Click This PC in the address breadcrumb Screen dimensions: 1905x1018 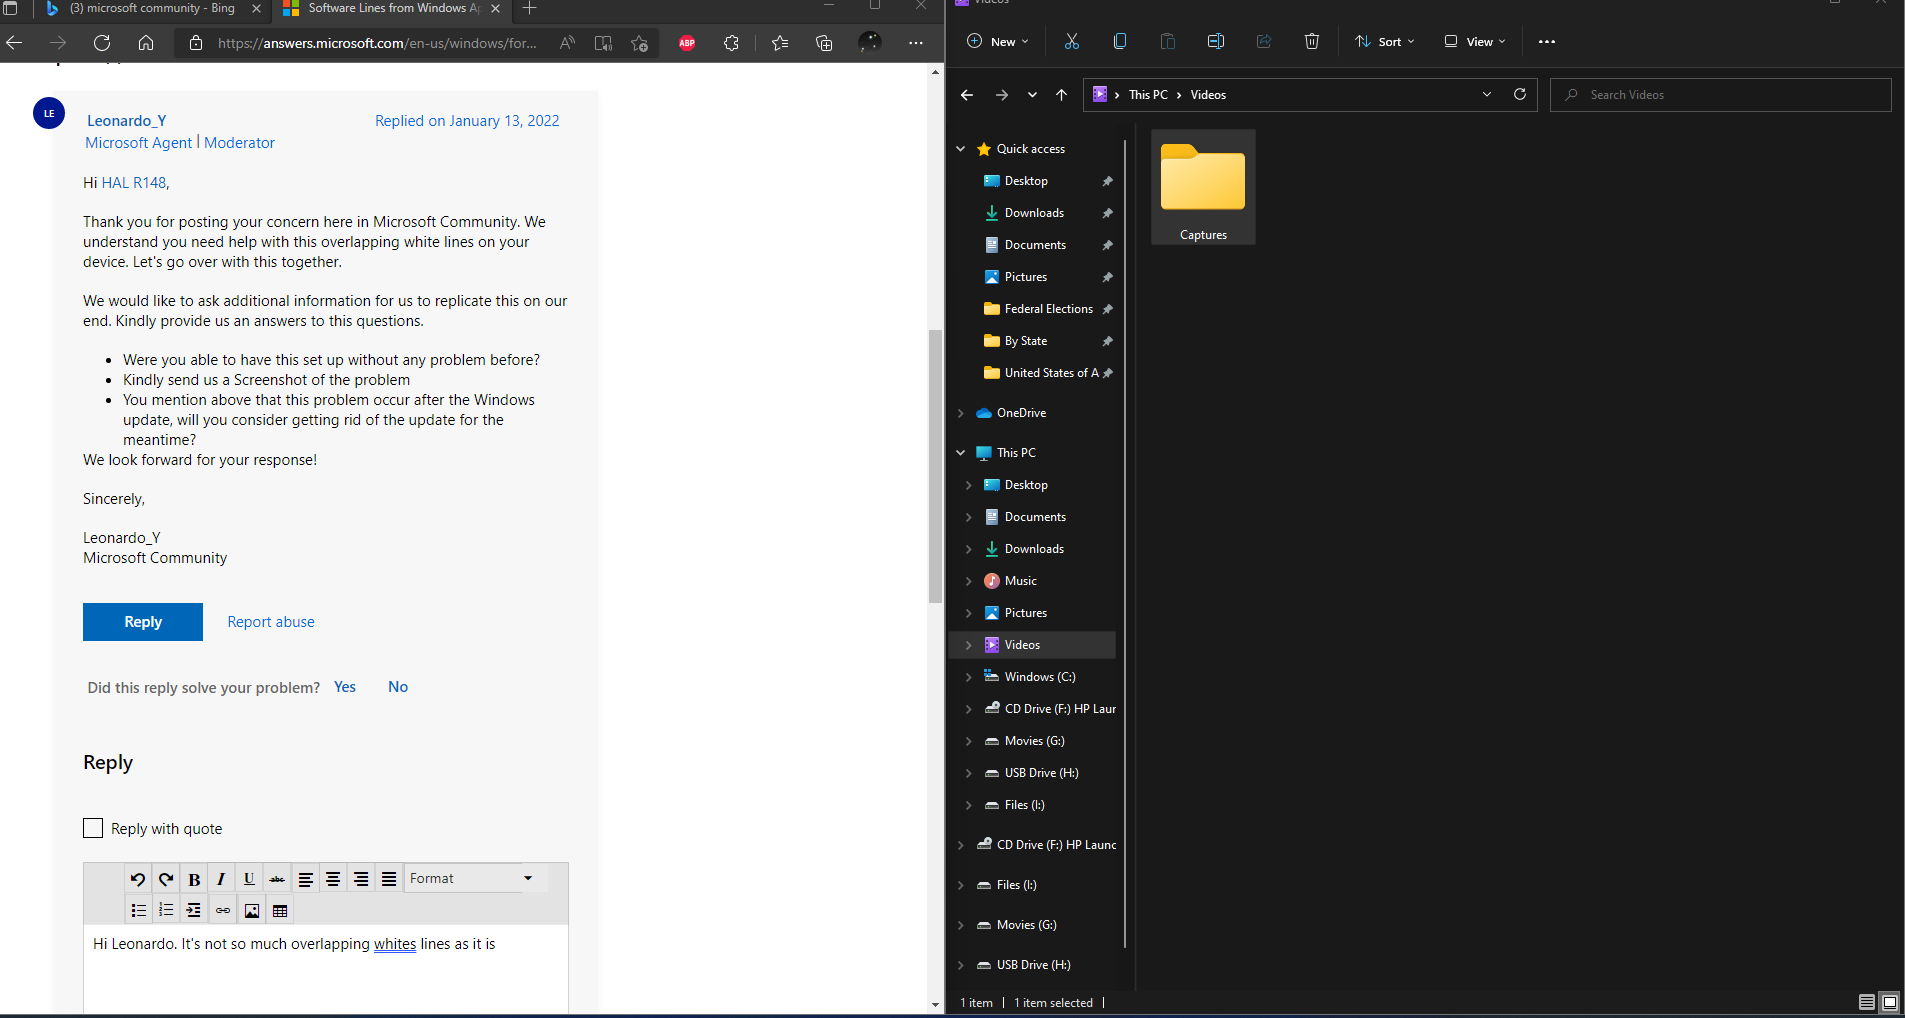[x=1148, y=95]
